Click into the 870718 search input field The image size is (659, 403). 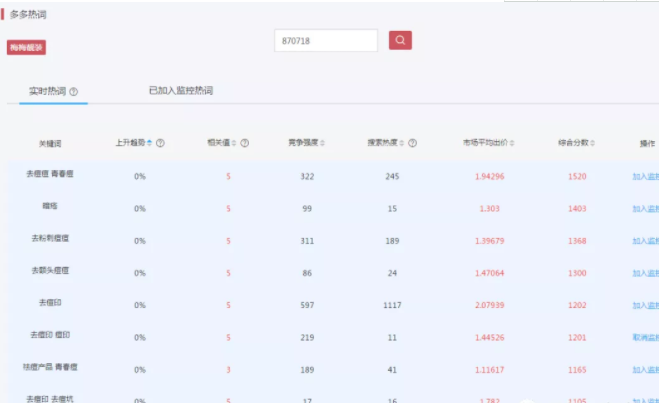point(326,40)
